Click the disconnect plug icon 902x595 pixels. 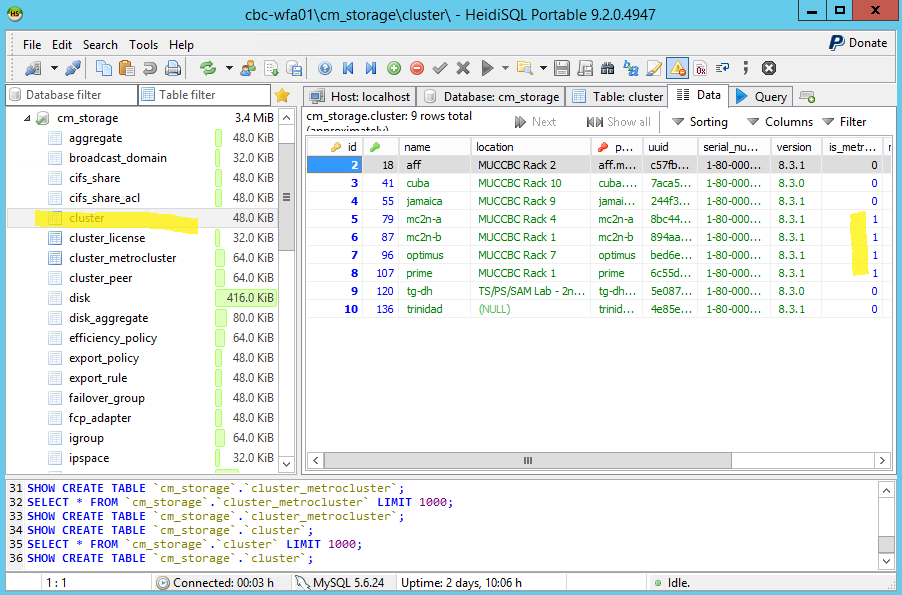pyautogui.click(x=73, y=68)
